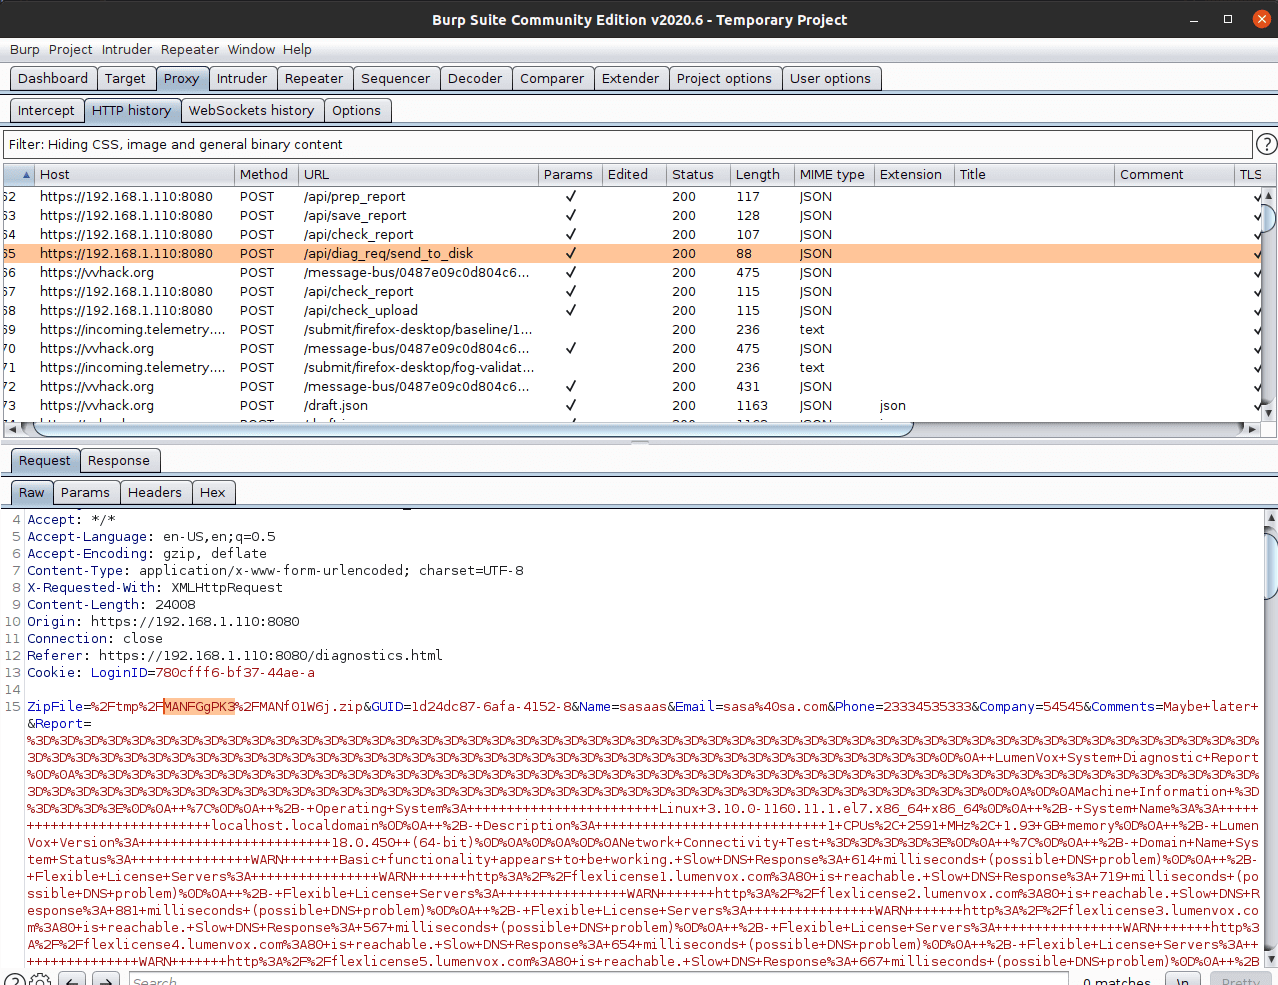This screenshot has height=985, width=1278.
Task: Click the table horizontal scroll right arrow
Action: [x=1251, y=429]
